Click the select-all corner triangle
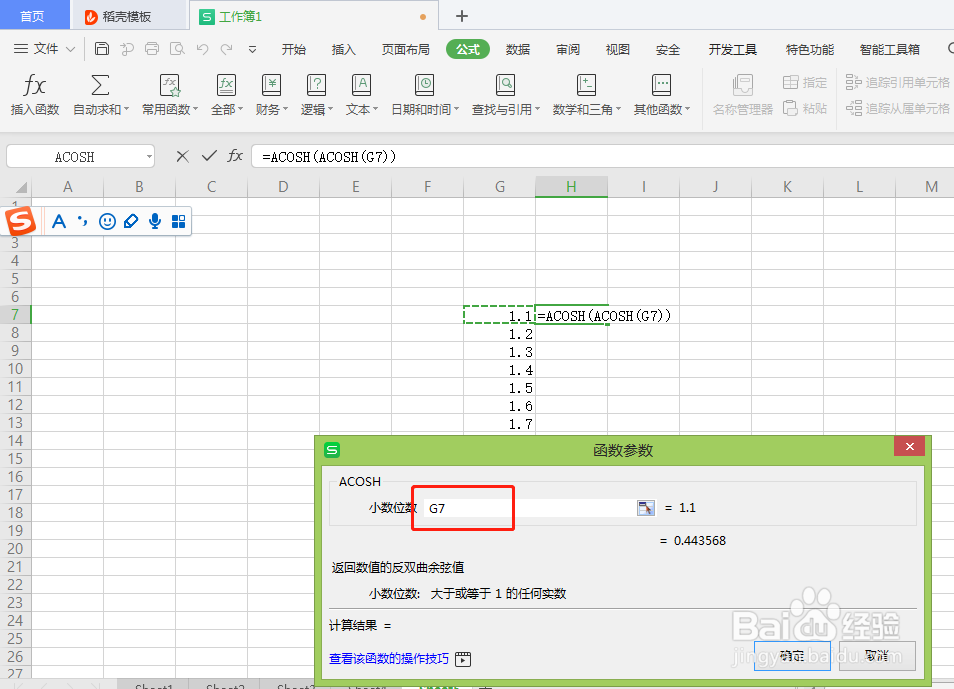 [21, 187]
